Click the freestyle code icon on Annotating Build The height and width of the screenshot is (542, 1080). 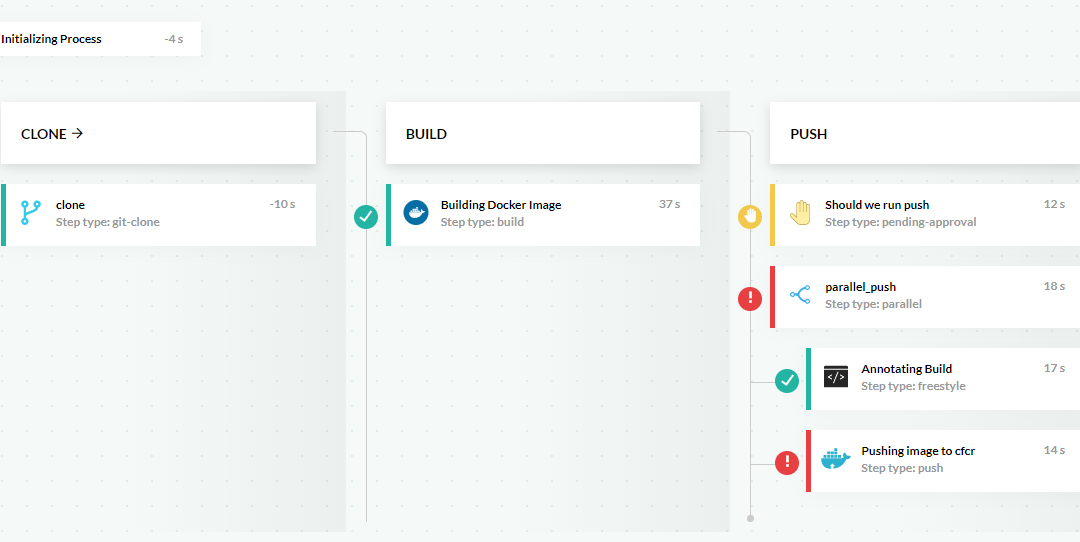836,377
